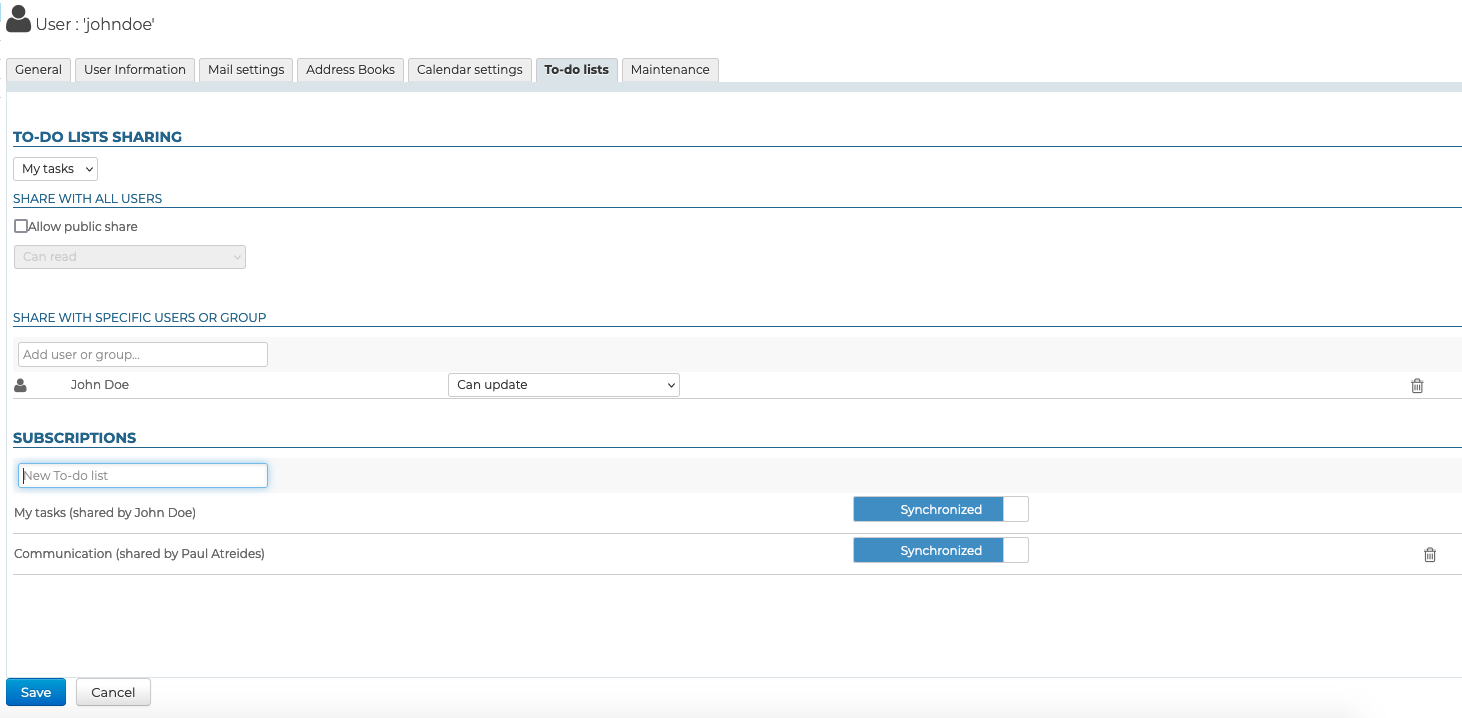1462x718 pixels.
Task: Click the user avatar icon beside 'johndoe'
Action: (x=18, y=19)
